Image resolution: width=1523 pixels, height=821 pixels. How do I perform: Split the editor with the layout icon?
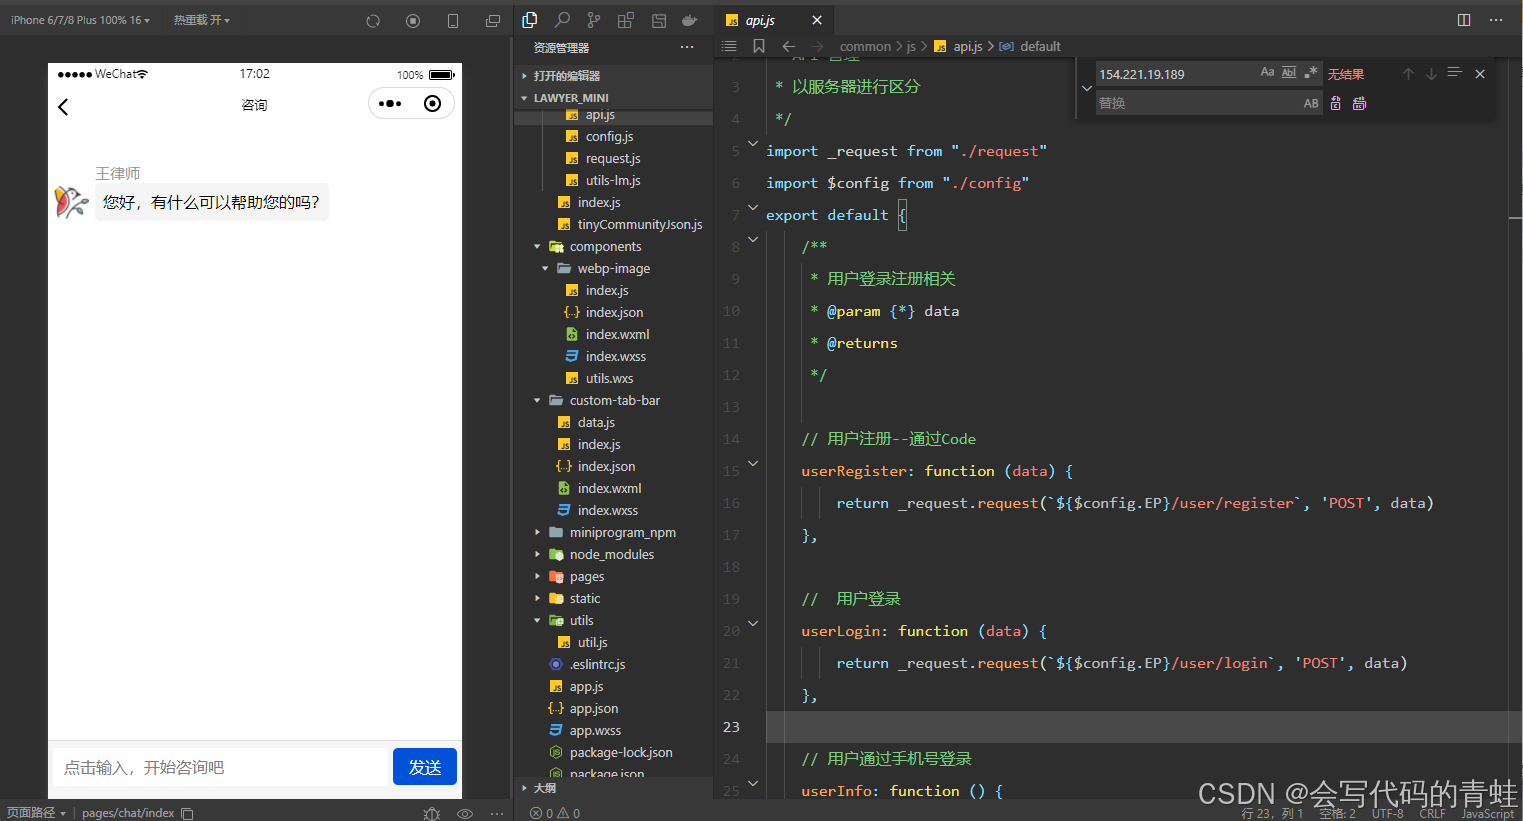(x=1464, y=20)
